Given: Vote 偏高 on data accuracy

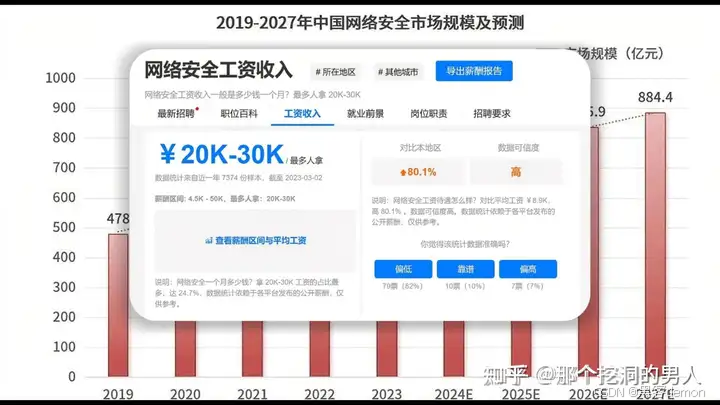Looking at the screenshot, I should [x=528, y=269].
